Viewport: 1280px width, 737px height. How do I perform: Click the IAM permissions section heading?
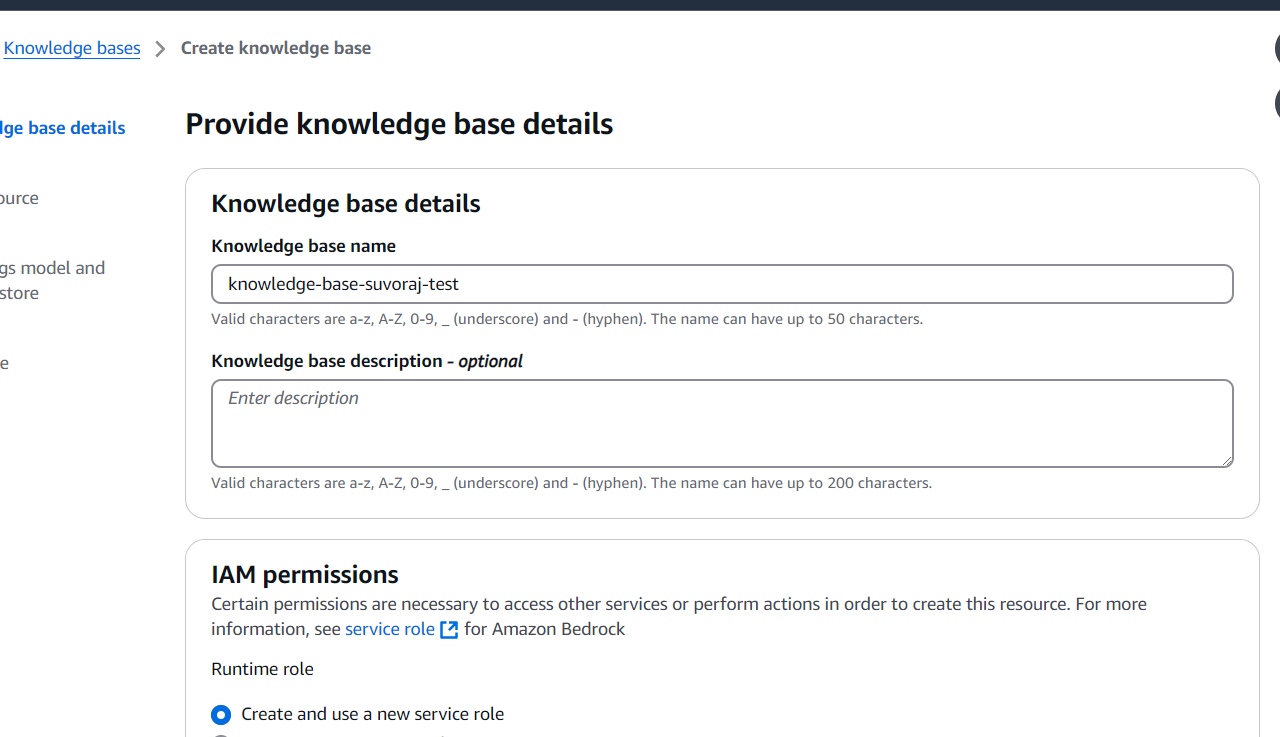tap(304, 574)
